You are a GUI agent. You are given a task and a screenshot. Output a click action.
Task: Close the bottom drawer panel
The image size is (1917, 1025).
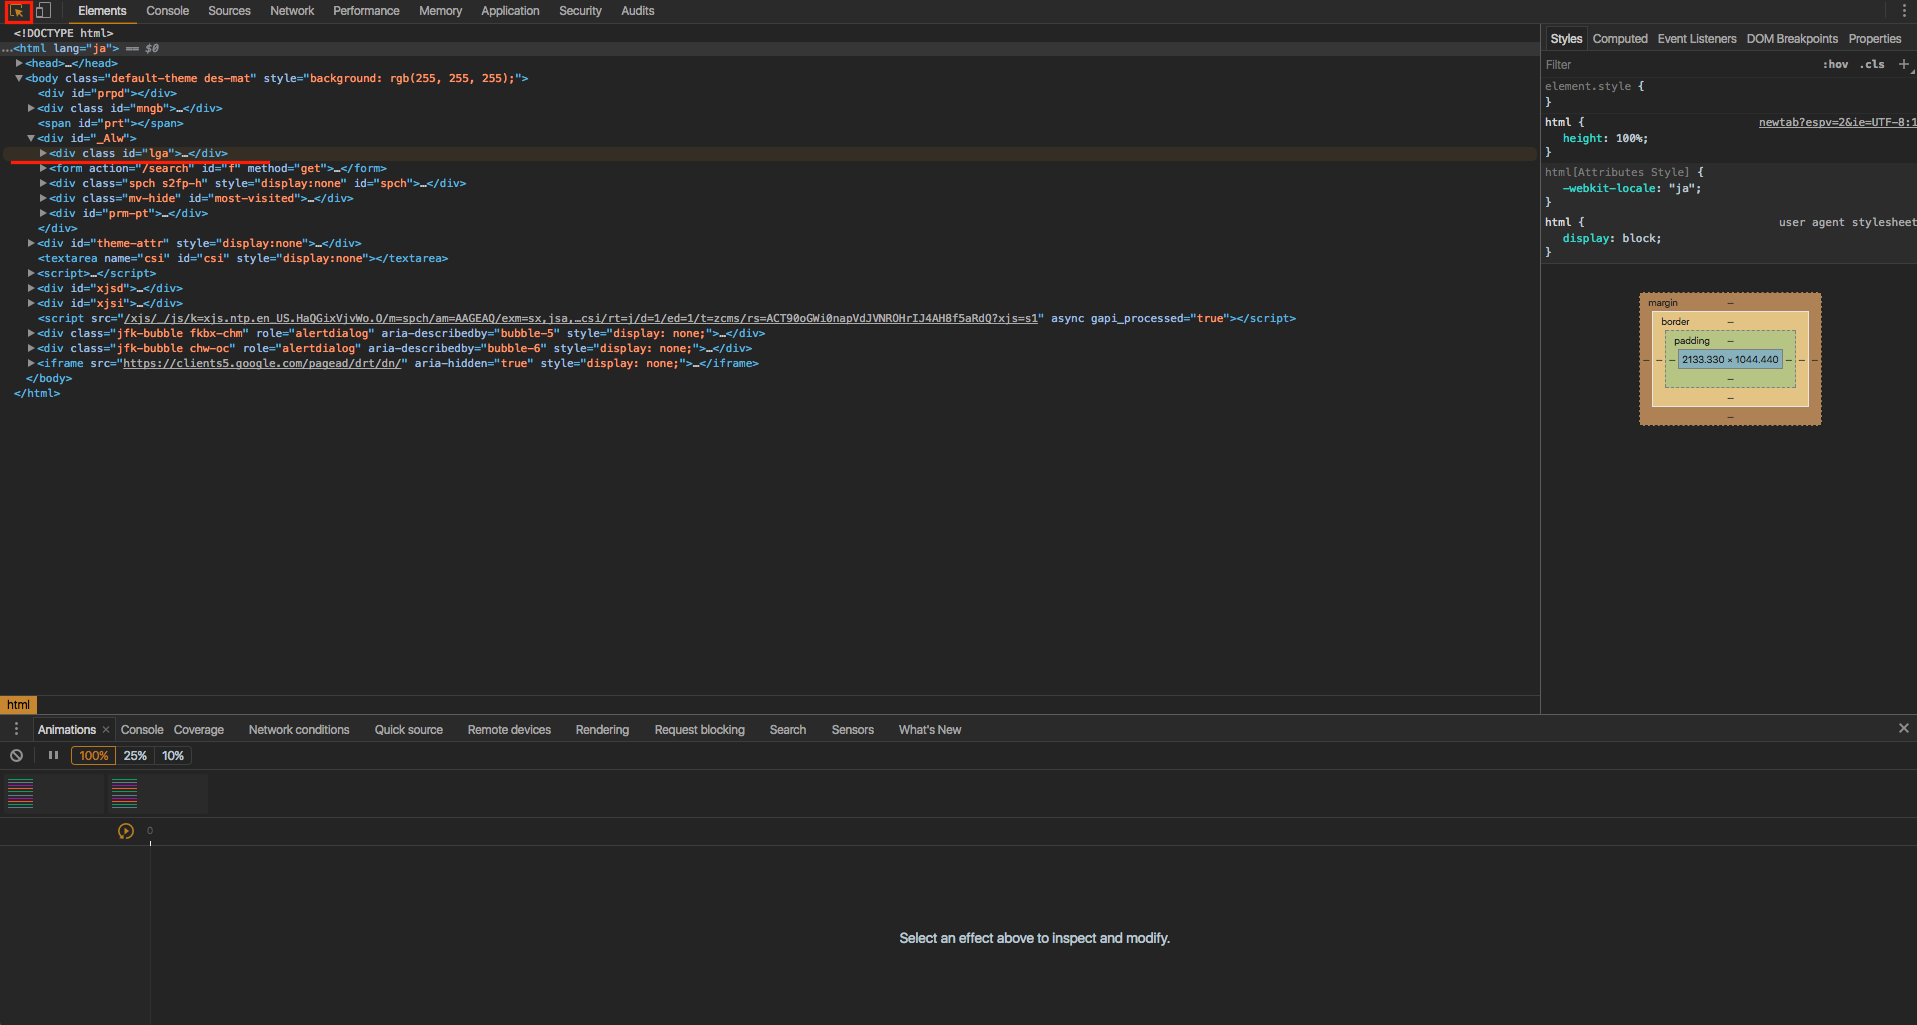pos(1904,728)
